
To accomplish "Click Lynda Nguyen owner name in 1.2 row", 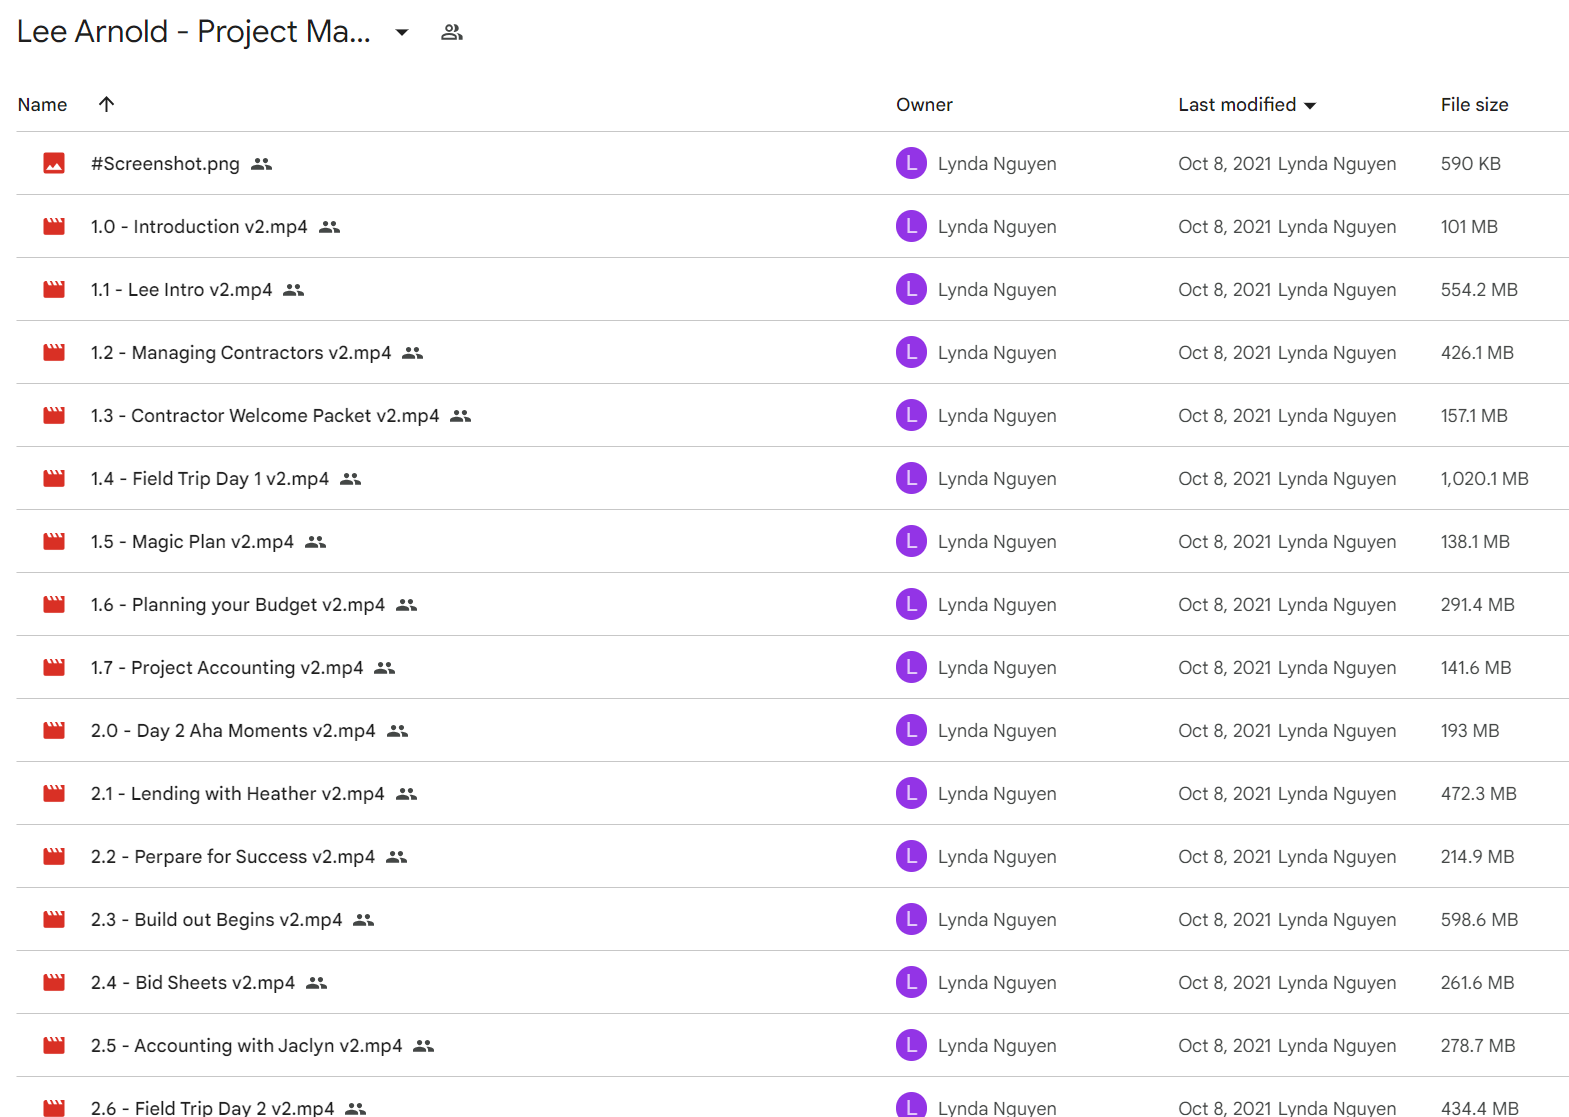I will (x=997, y=352).
